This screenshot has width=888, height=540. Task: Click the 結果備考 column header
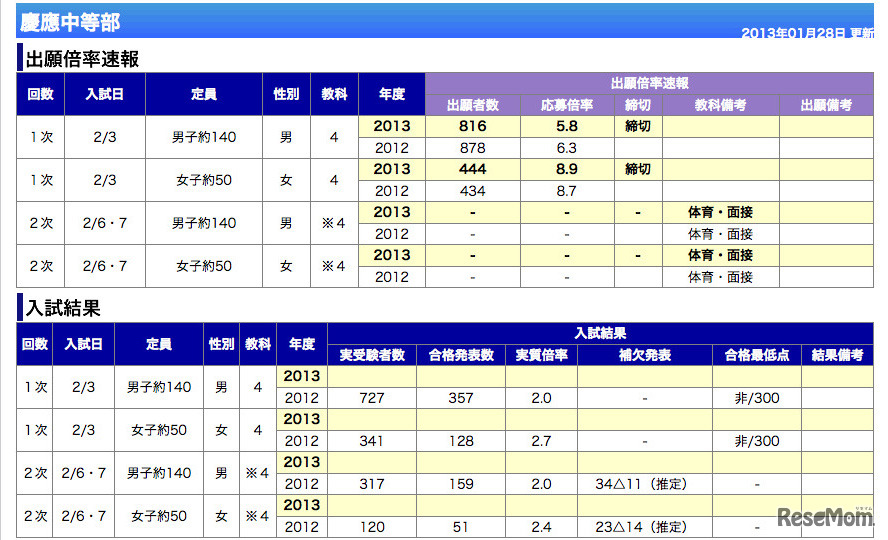pos(837,355)
